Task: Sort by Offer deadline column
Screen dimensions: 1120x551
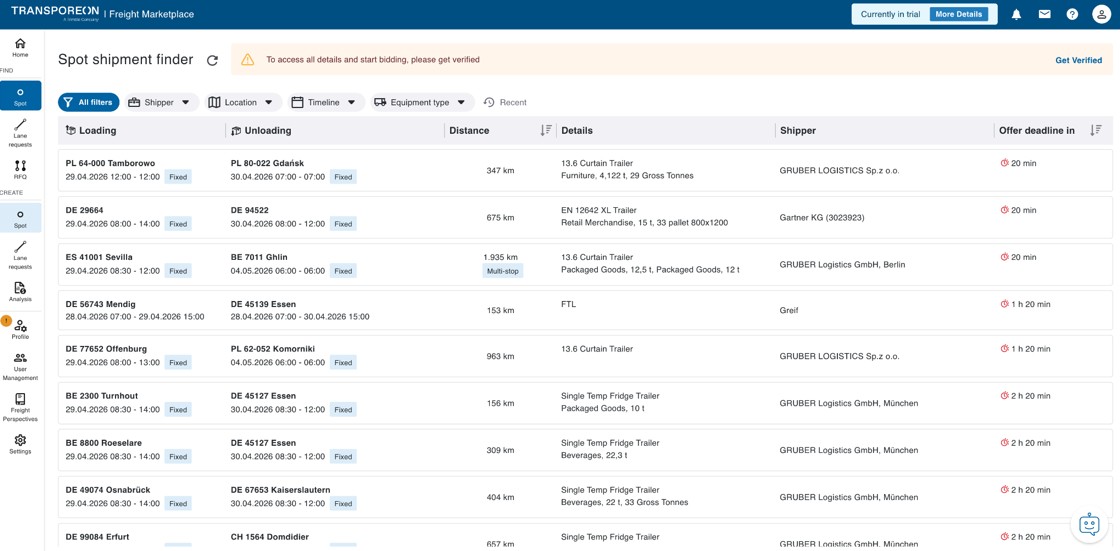Action: point(1096,130)
